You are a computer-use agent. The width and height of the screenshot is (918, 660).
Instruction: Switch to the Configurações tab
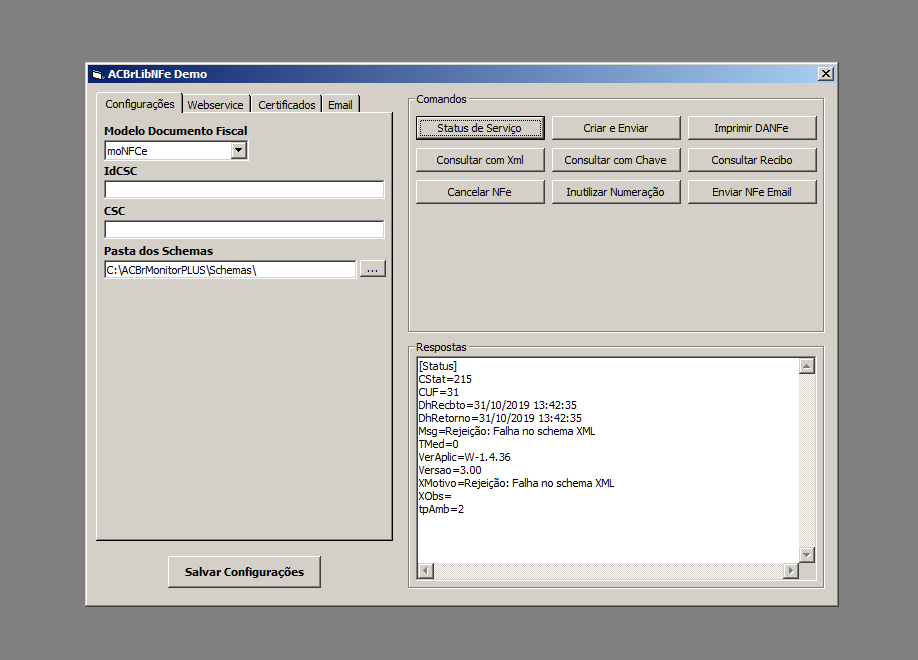click(139, 104)
